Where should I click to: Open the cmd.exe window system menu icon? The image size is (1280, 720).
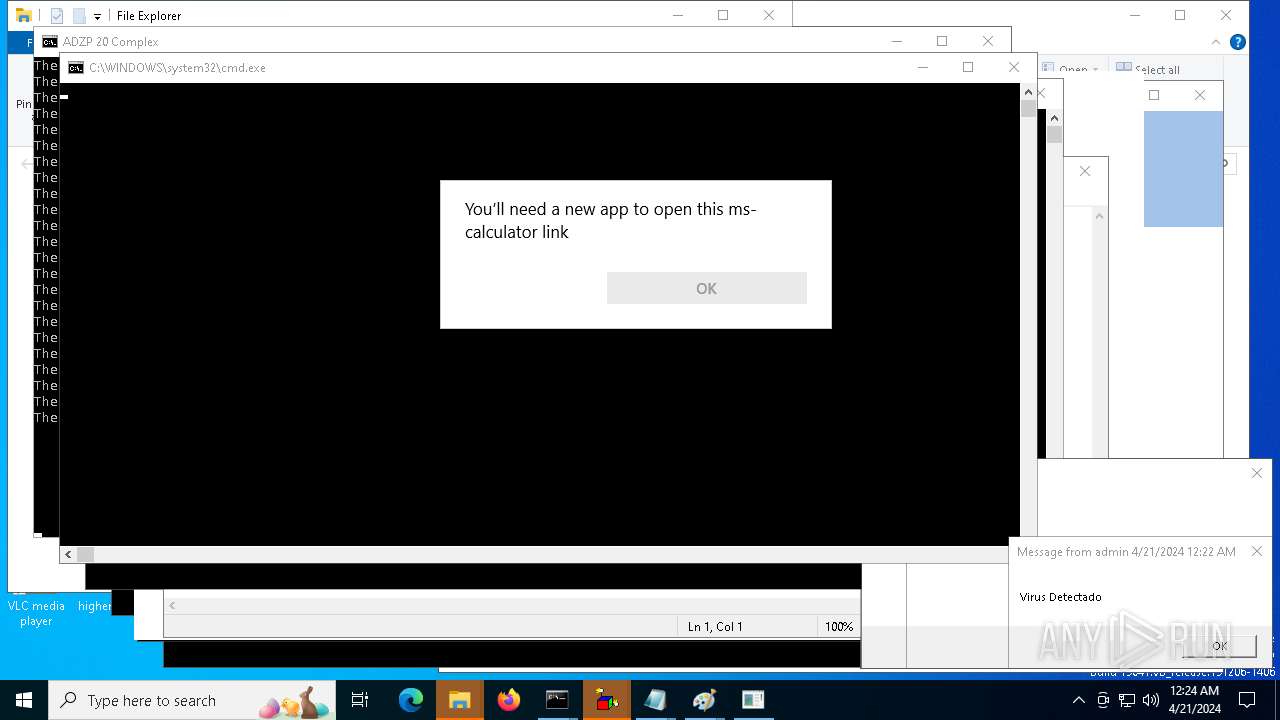[76, 68]
